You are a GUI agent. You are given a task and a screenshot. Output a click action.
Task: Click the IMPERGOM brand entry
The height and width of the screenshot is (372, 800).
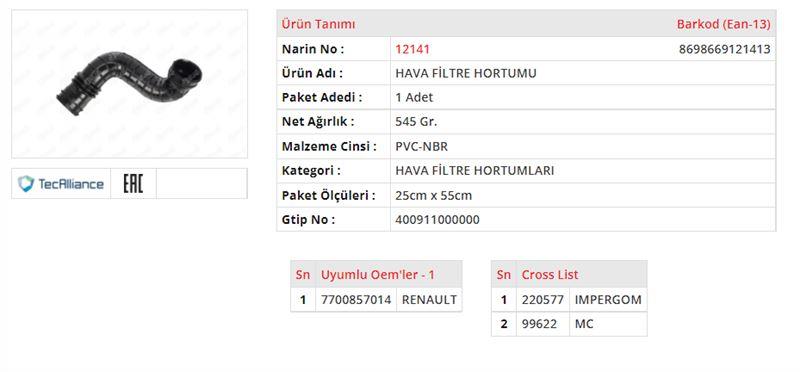click(608, 300)
